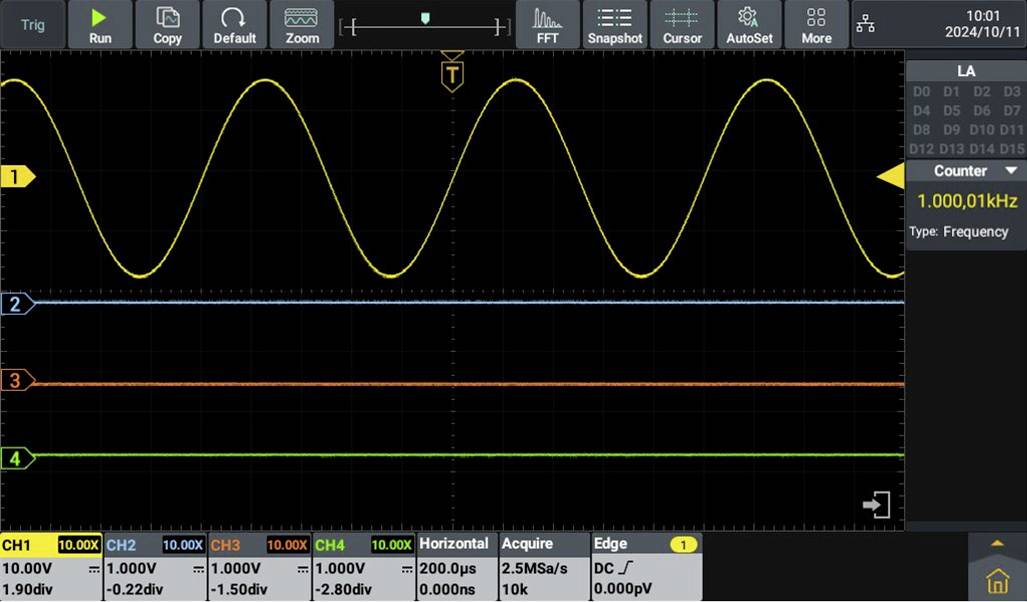Open the Horizontal settings menu
1027x602 pixels.
[x=456, y=543]
